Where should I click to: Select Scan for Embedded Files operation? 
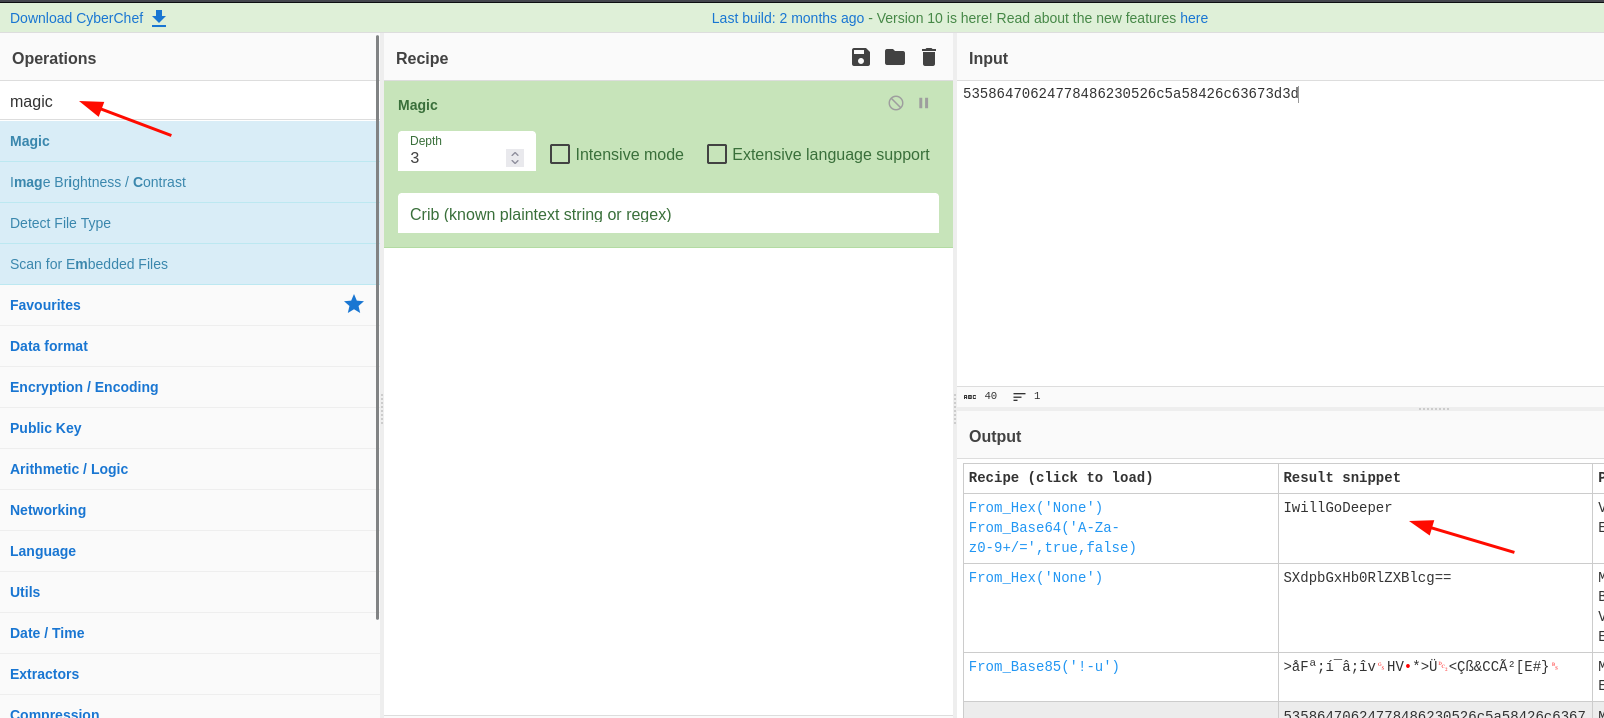189,264
